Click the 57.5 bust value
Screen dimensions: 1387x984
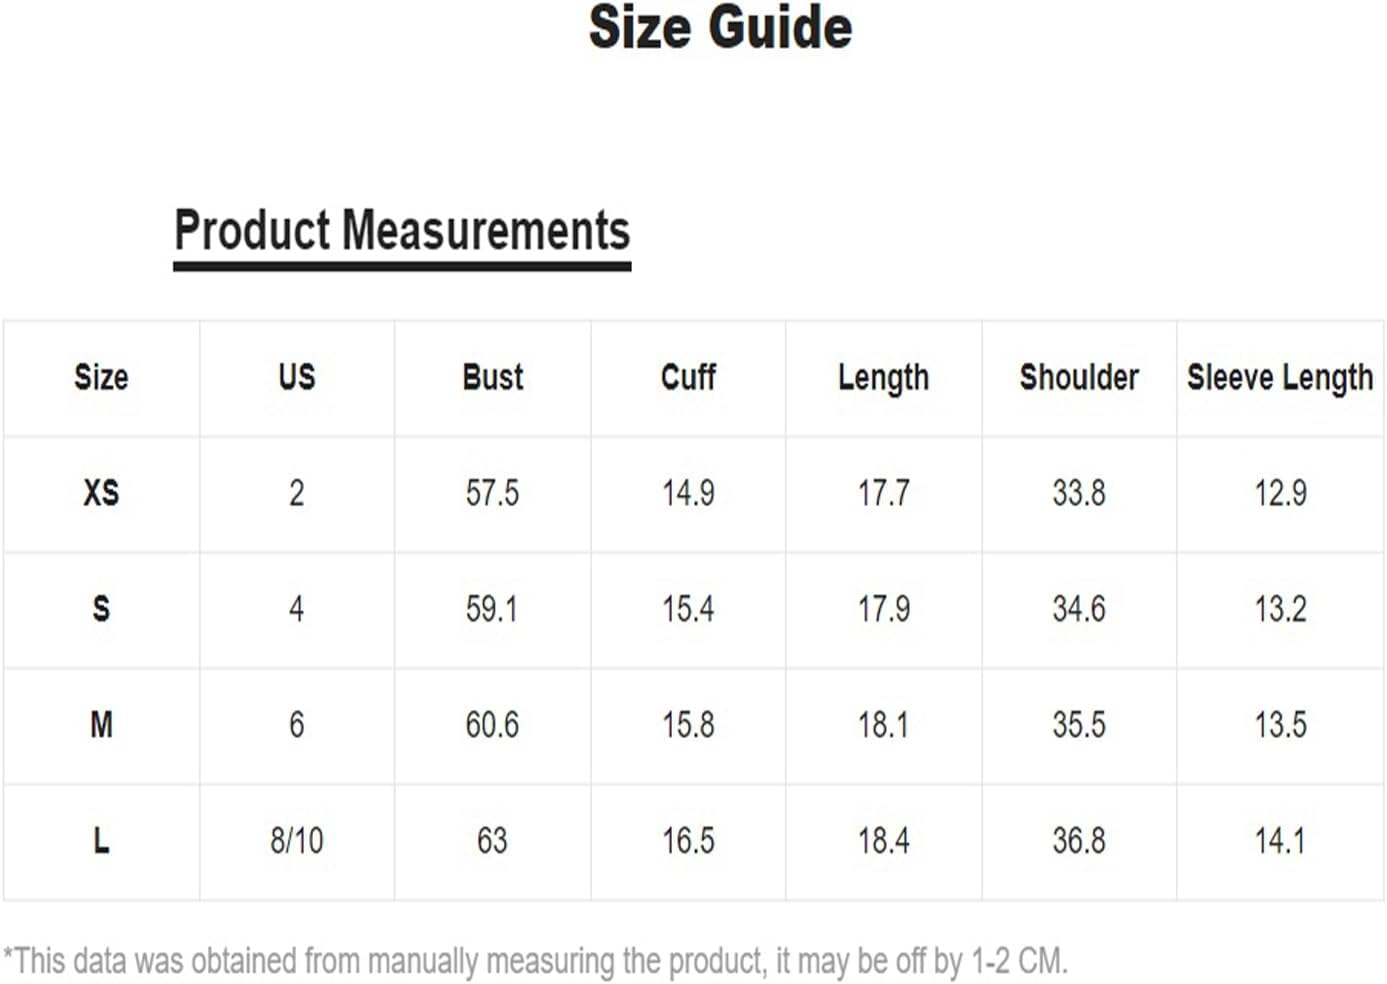point(492,493)
